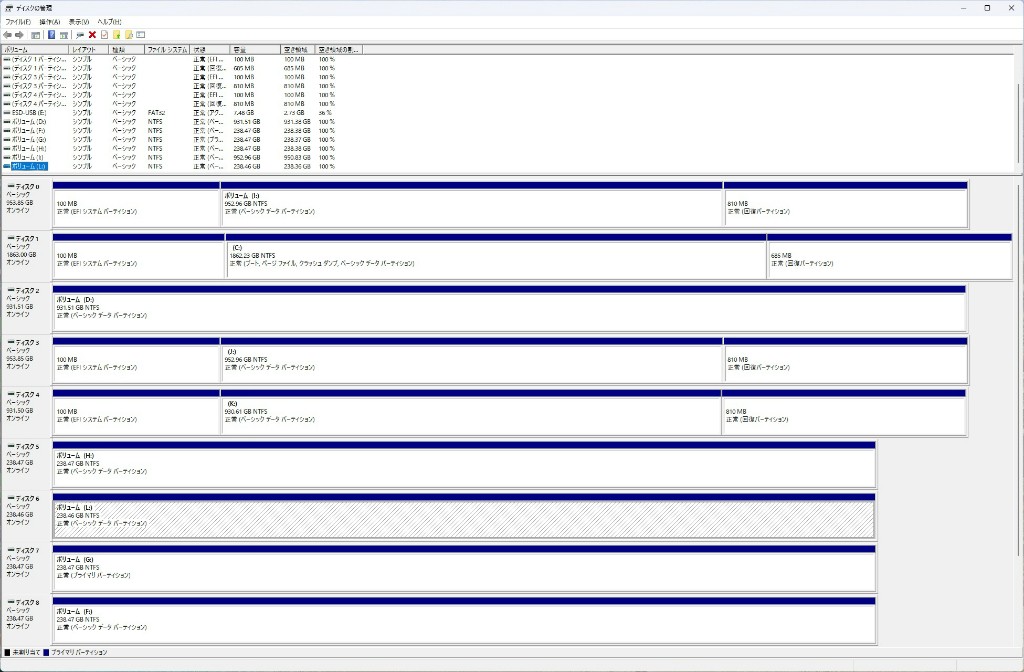Screen dimensions: 1024x672
Task: Select the (J:) 952.96 GB partition on Disk 3
Action: coord(472,360)
